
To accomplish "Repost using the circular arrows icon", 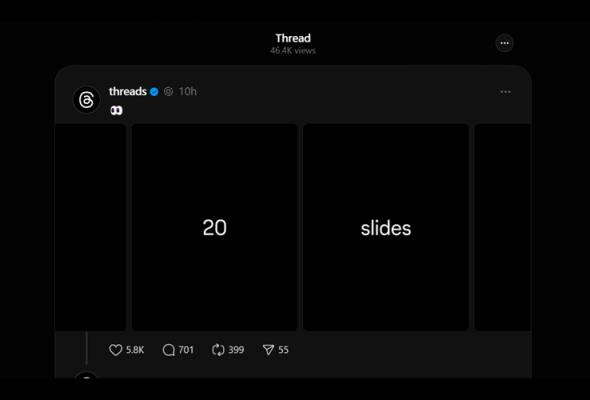I will pos(218,350).
